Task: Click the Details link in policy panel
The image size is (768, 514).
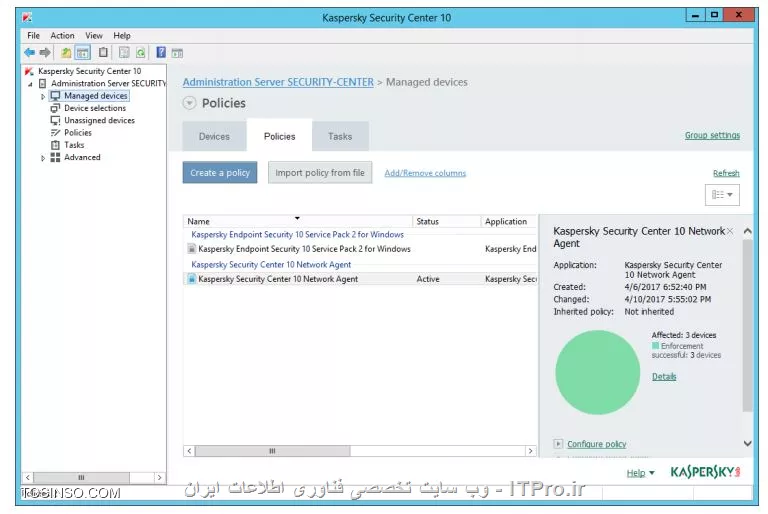Action: [664, 376]
